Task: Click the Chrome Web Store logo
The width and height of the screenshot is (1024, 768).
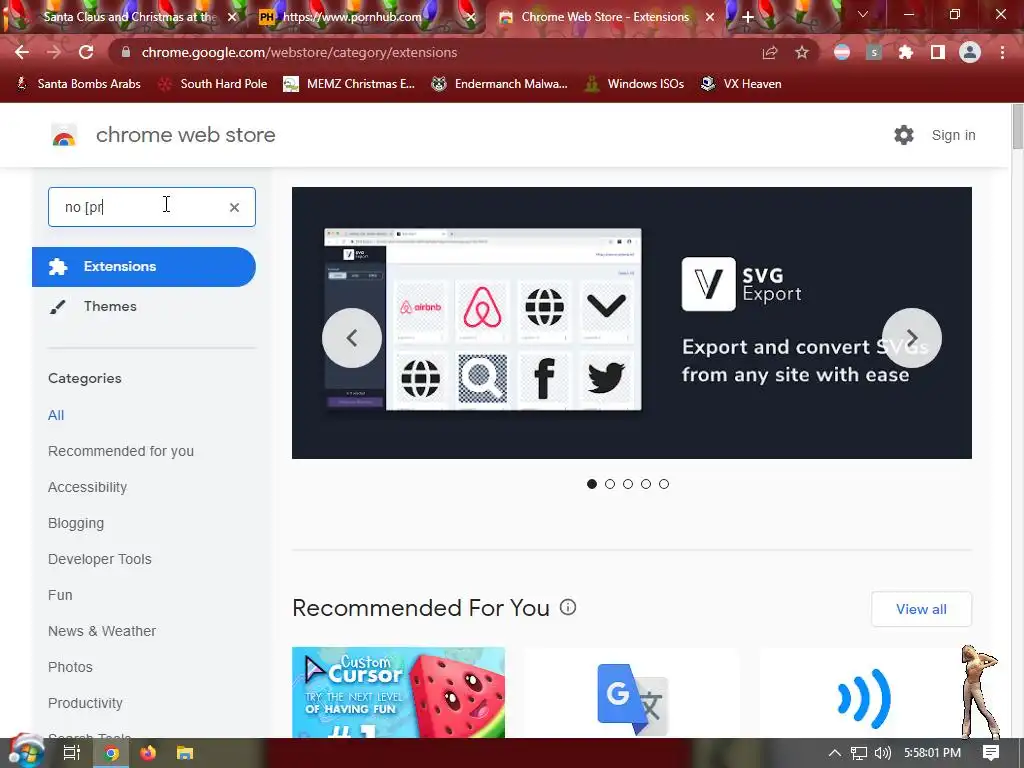Action: tap(64, 135)
